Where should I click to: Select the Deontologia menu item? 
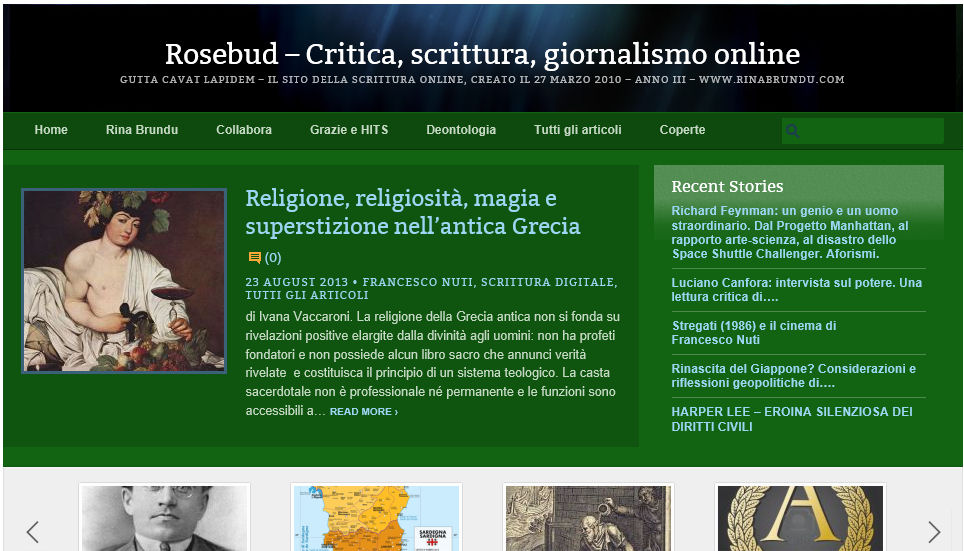(x=461, y=130)
